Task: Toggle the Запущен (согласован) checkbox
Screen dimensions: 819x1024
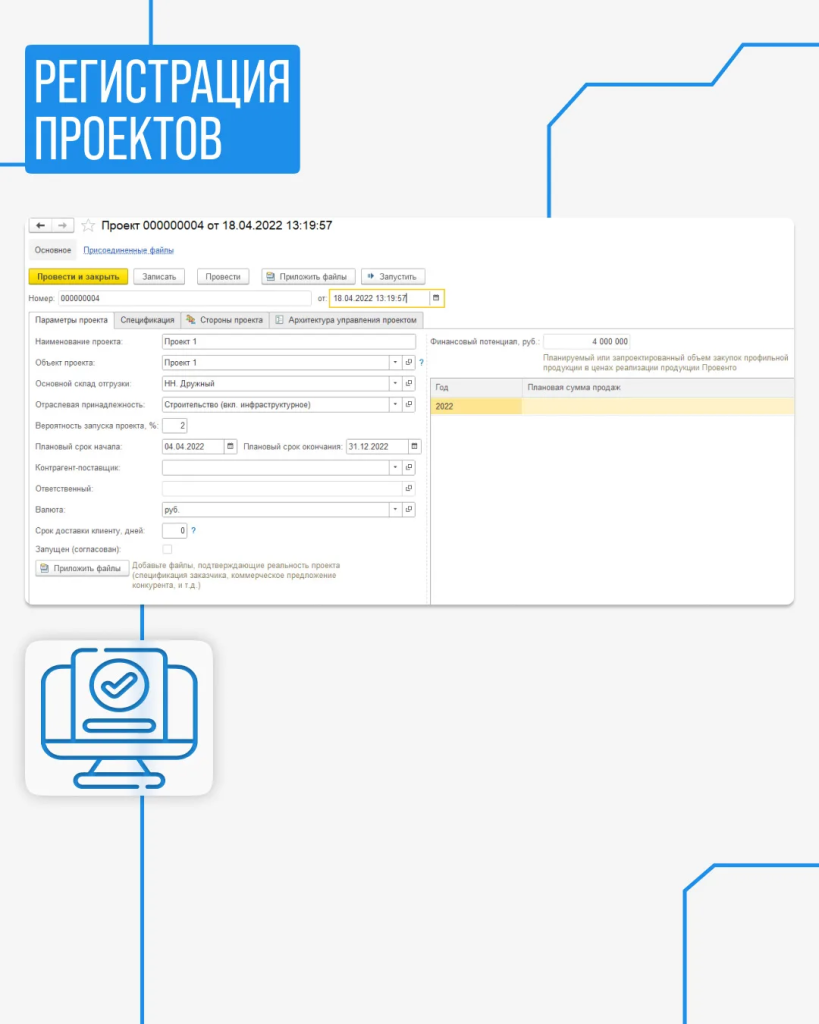Action: [x=167, y=549]
